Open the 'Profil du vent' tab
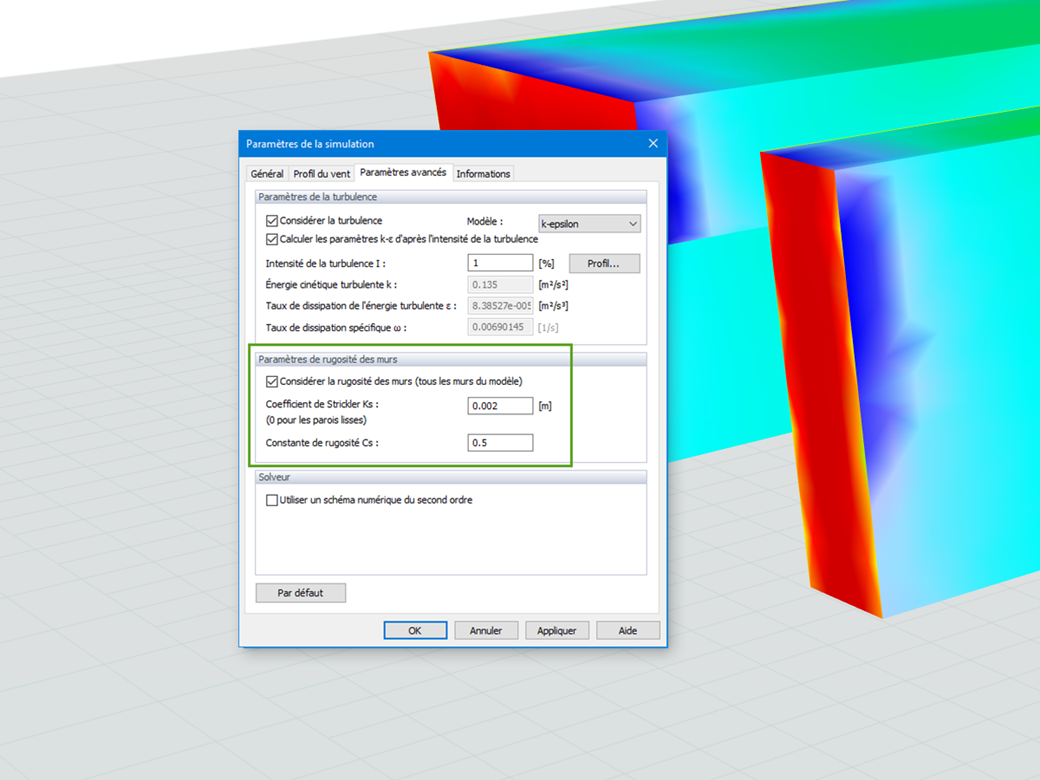The image size is (1040, 780). [x=321, y=173]
